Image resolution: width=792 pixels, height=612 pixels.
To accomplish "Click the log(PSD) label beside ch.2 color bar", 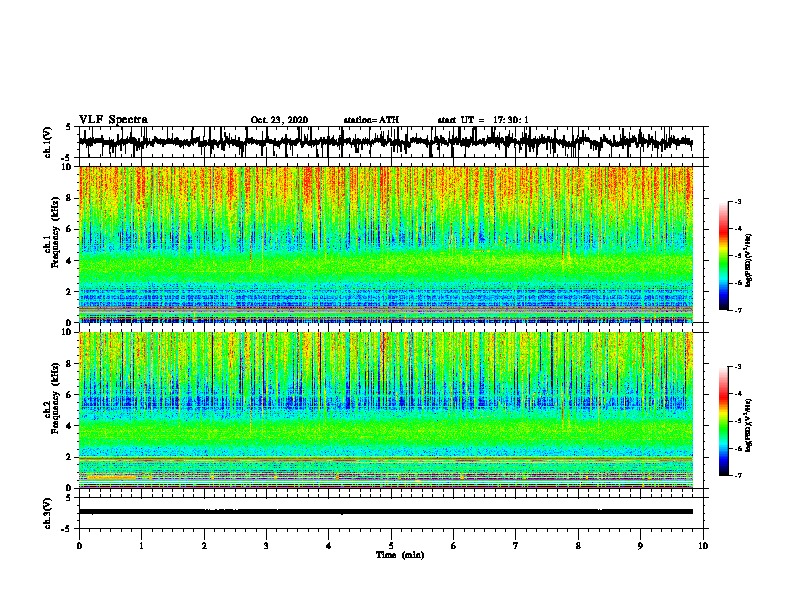I will click(x=749, y=425).
